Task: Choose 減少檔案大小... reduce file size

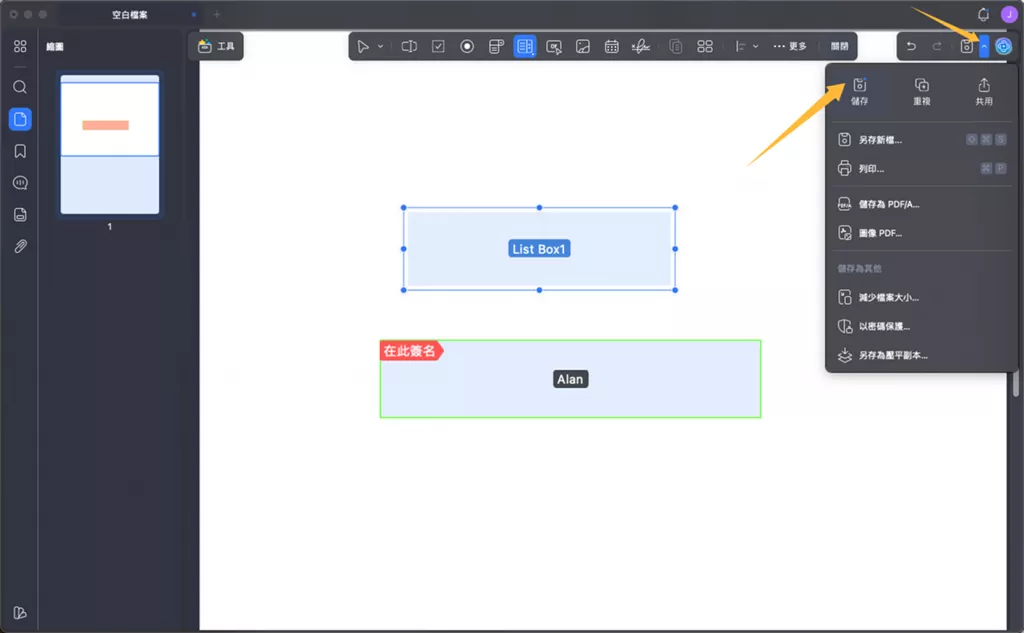Action: click(921, 297)
